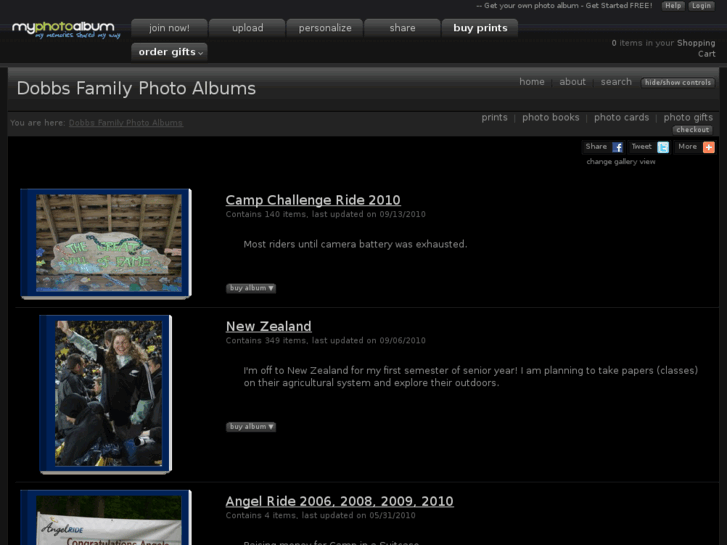Click the Tweet label
The image size is (727, 545).
point(641,147)
